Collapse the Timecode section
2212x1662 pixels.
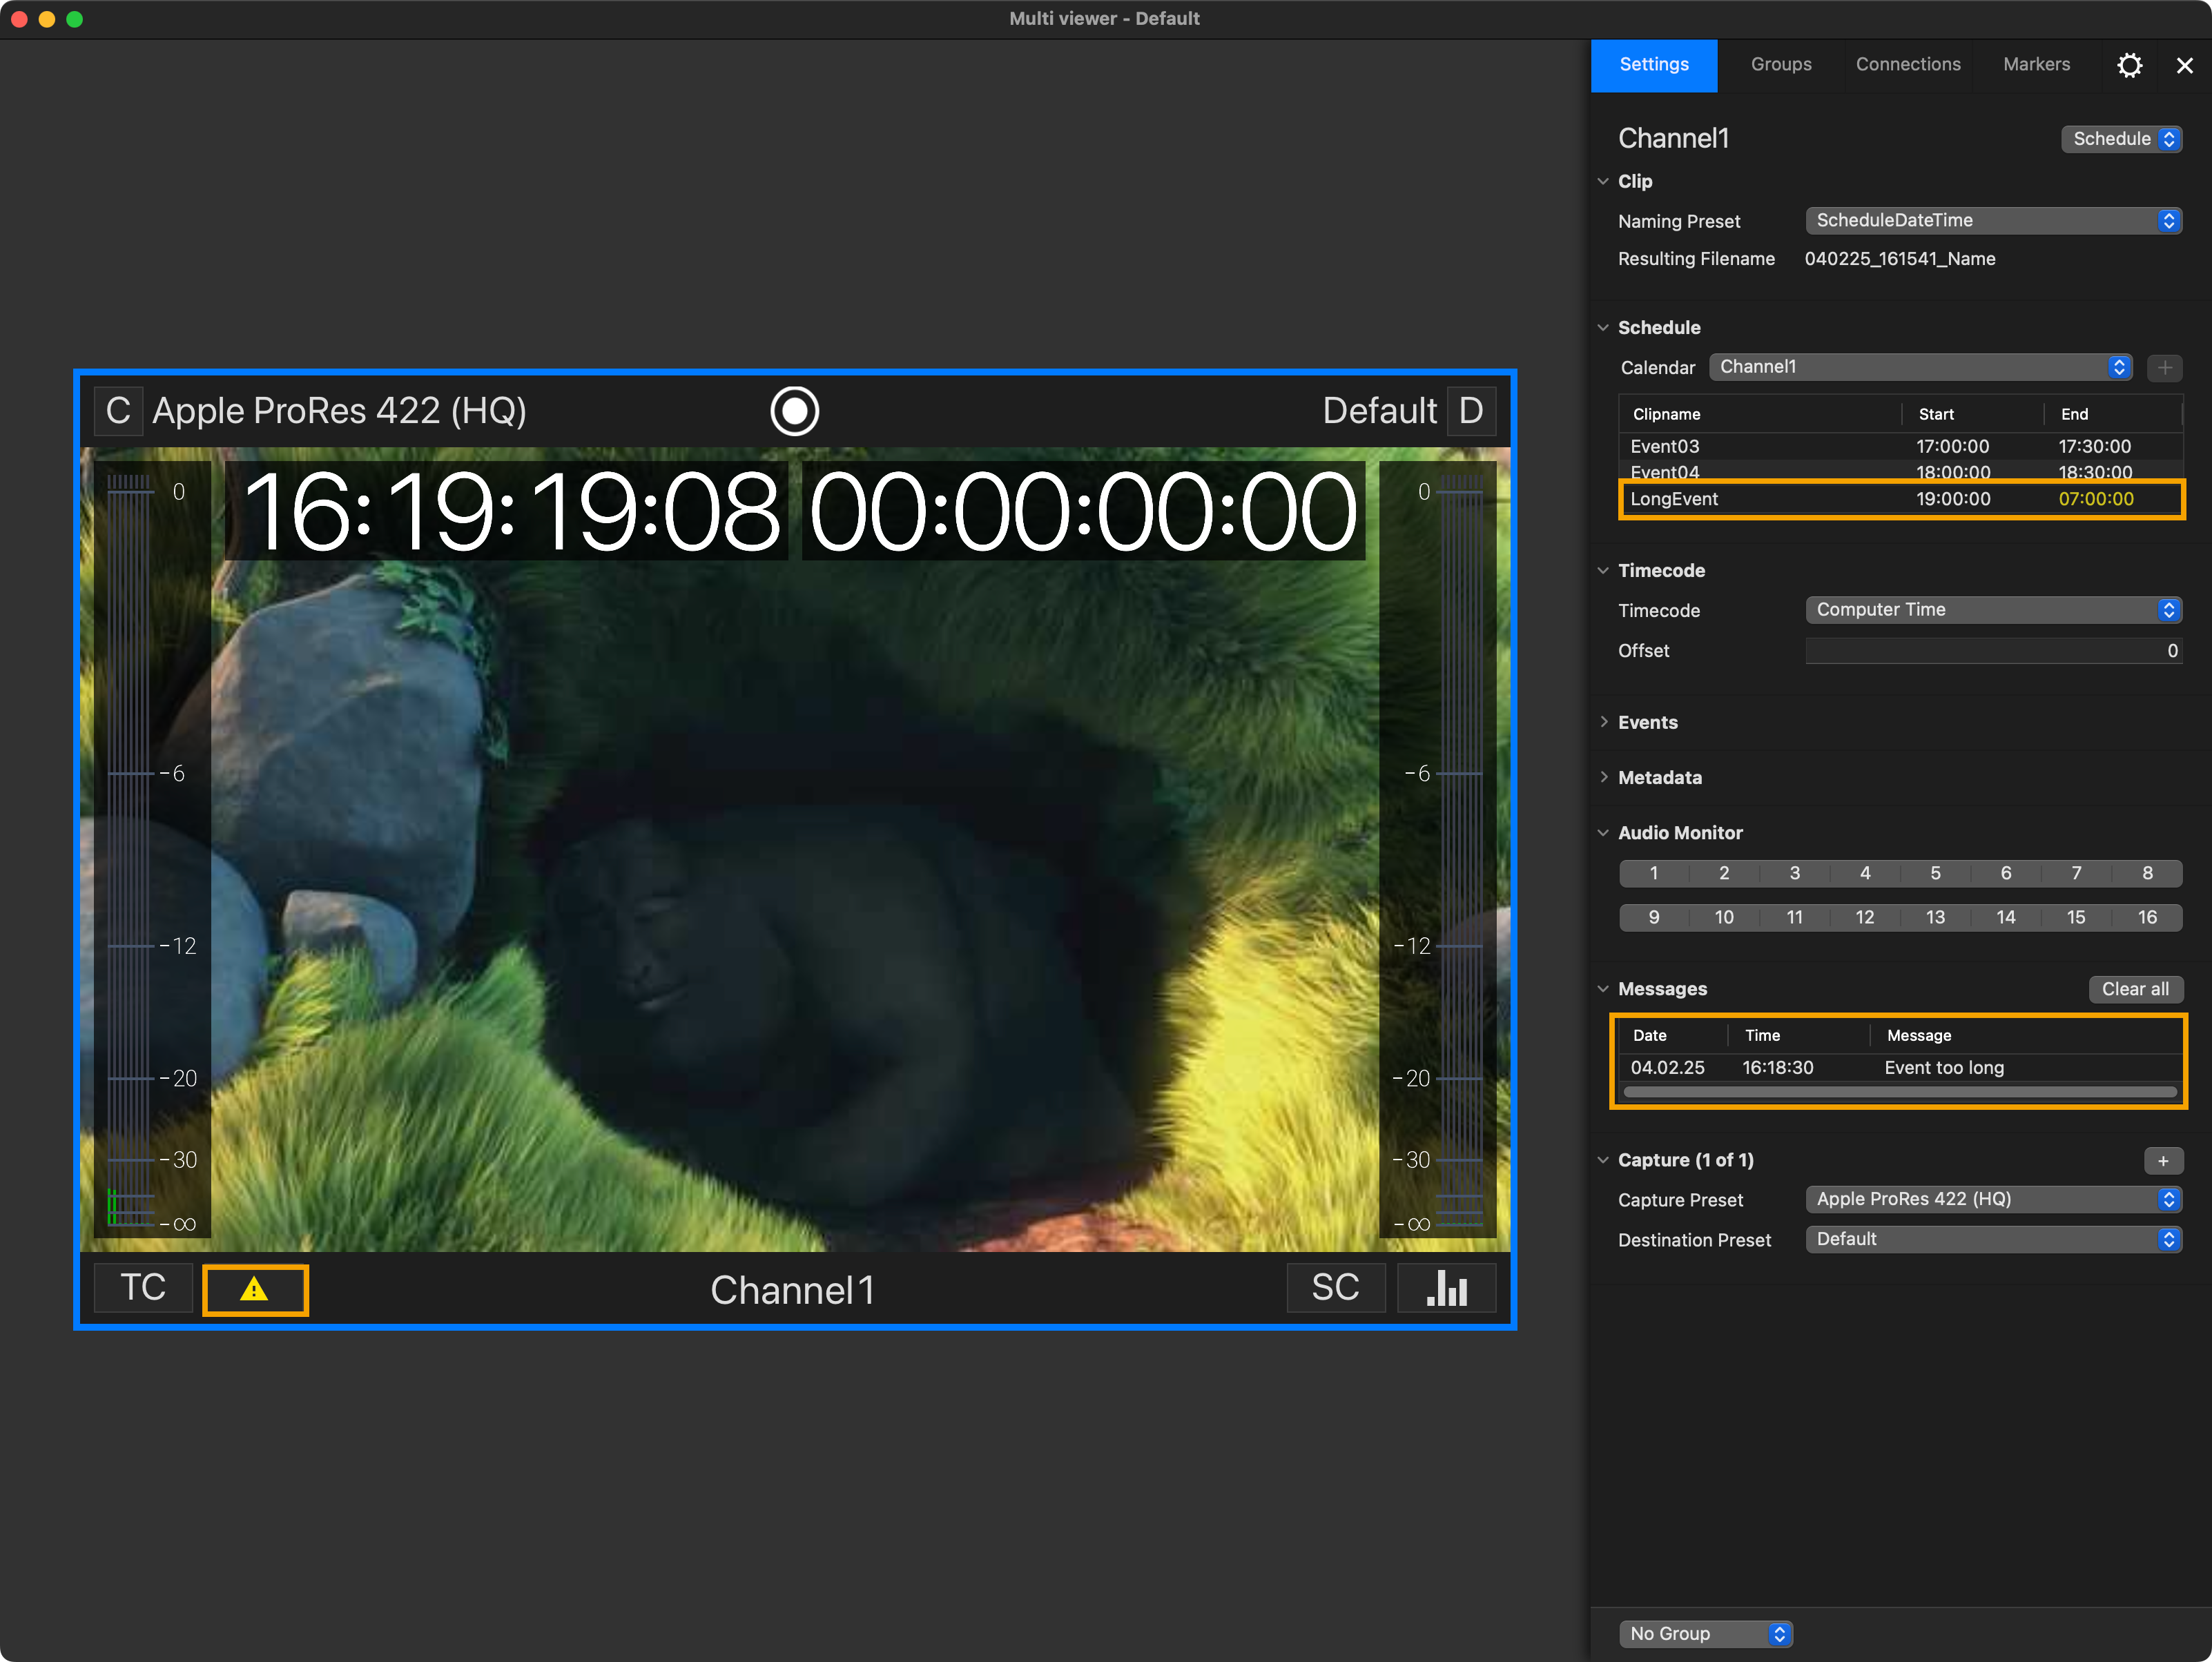[x=1603, y=570]
